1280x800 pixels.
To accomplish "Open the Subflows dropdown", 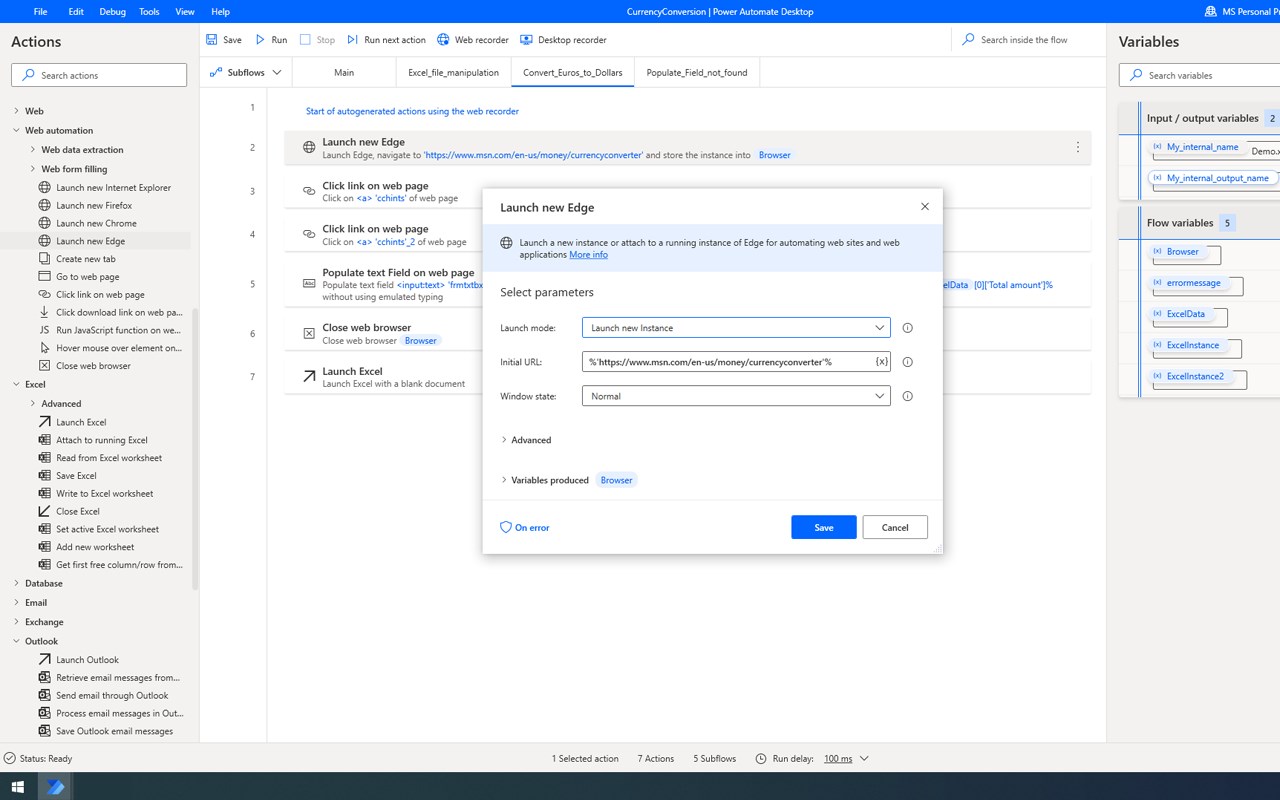I will pos(247,72).
